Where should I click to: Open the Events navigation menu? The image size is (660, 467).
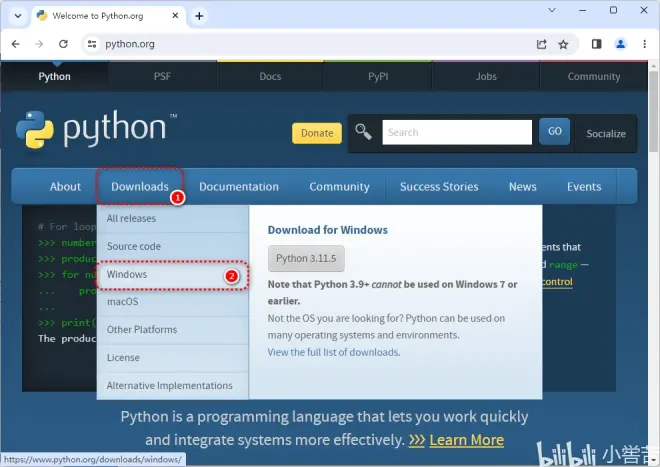click(x=584, y=187)
